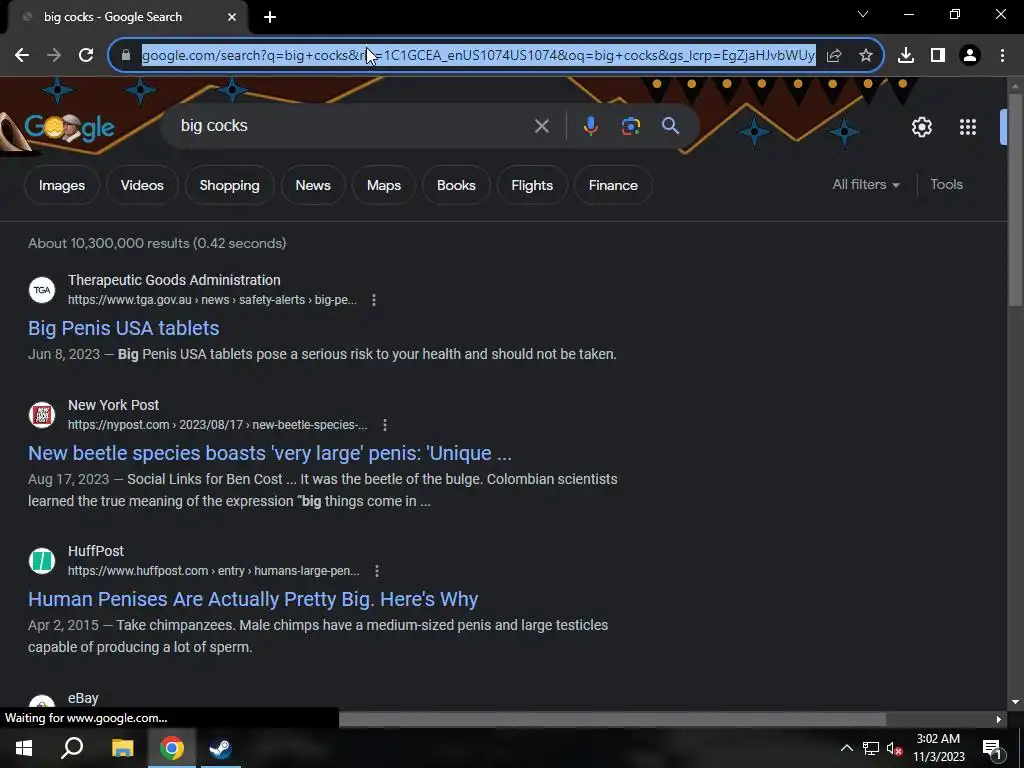Click the TGA site favicon

point(42,290)
